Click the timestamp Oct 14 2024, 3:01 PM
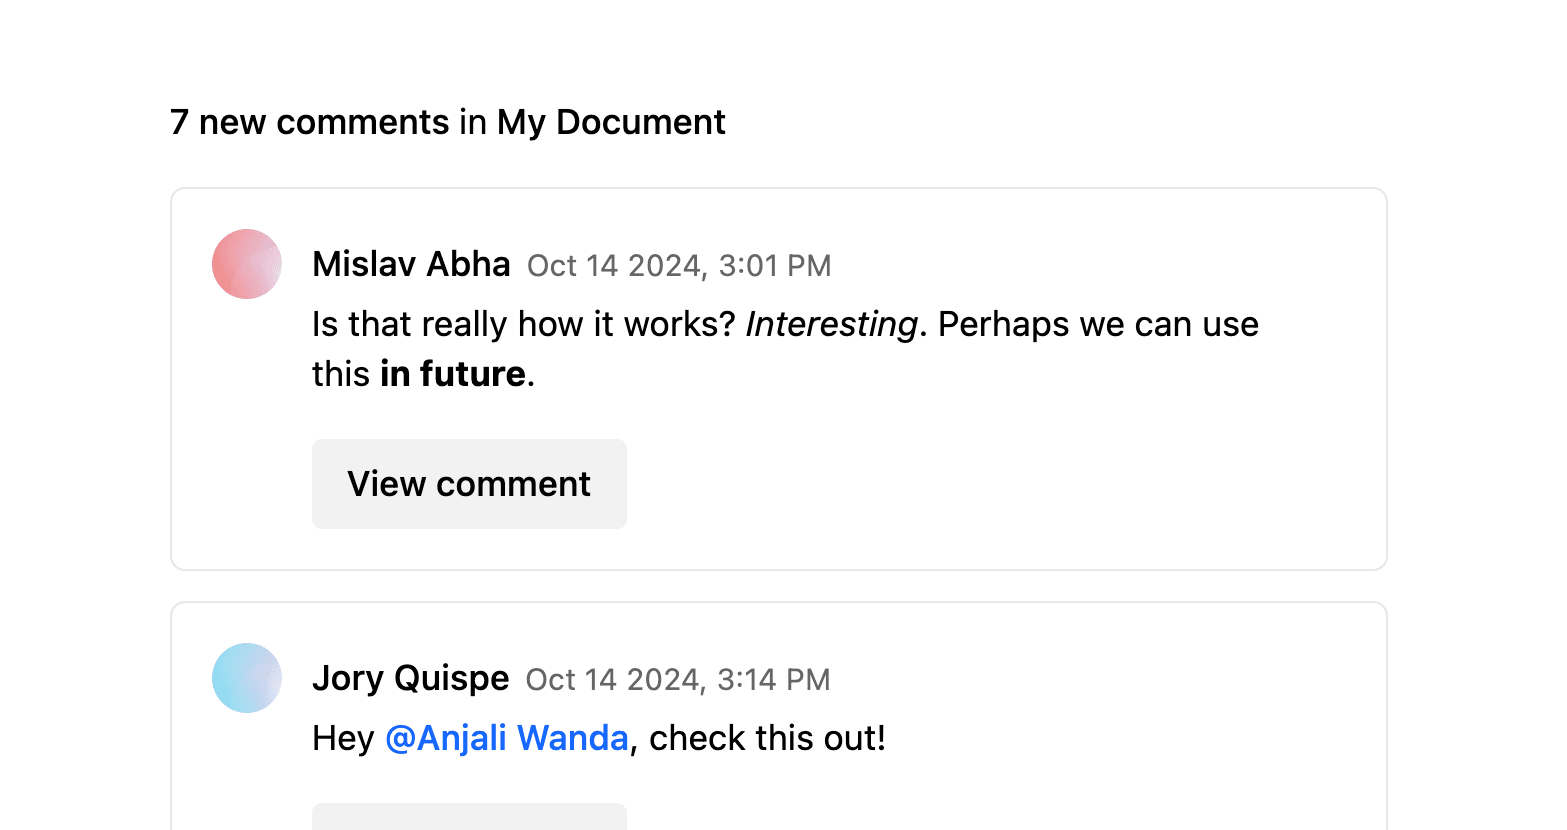 click(678, 266)
